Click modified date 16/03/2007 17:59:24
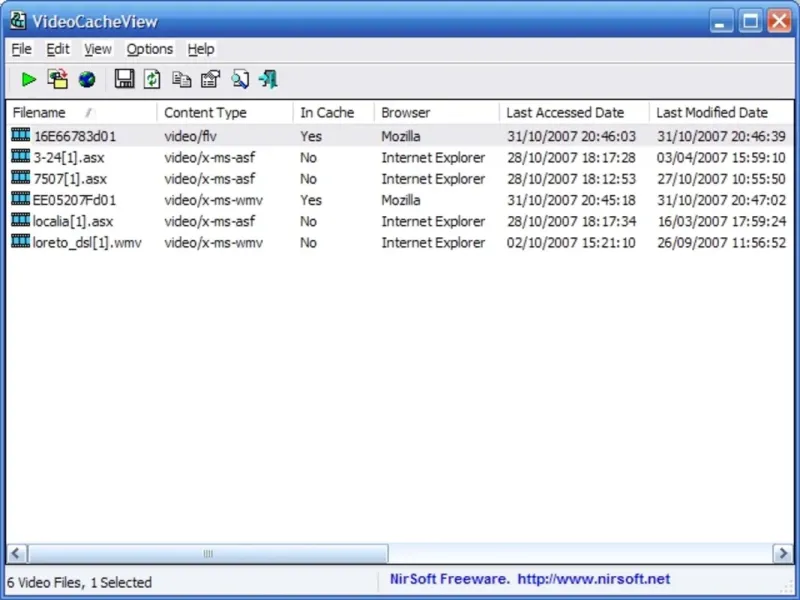Image resolution: width=800 pixels, height=600 pixels. click(721, 221)
